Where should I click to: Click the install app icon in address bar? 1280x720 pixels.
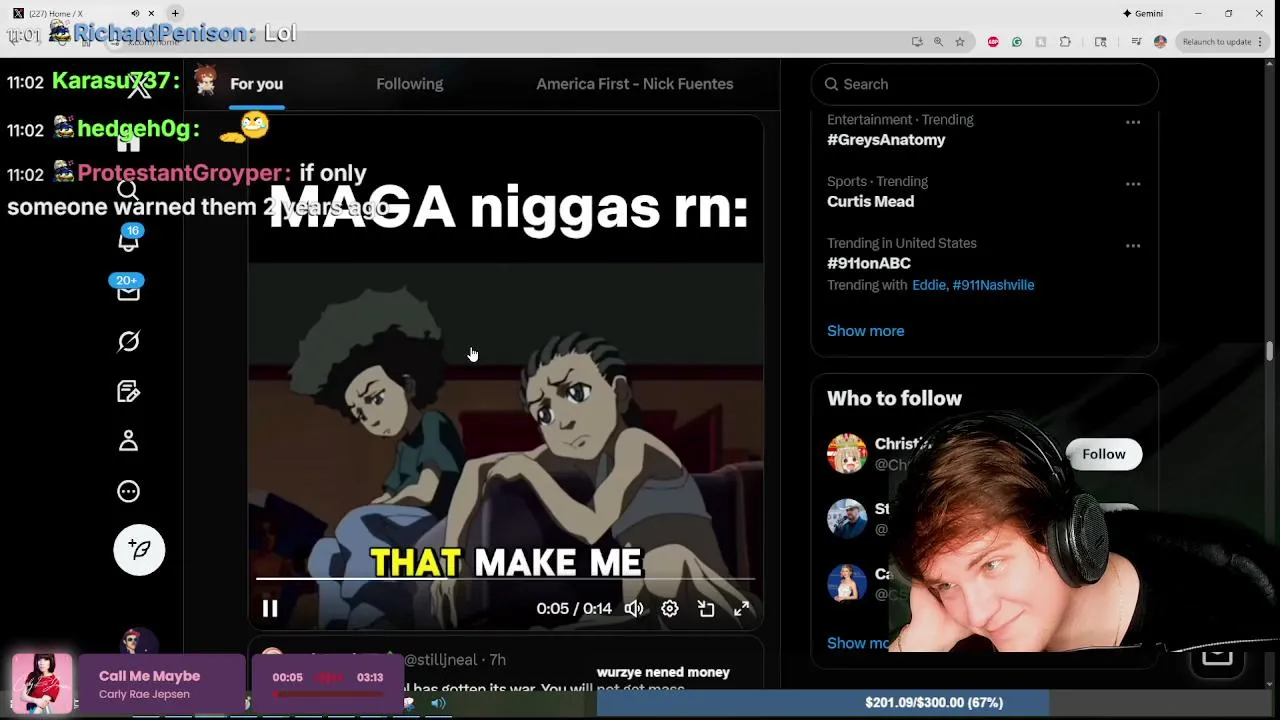917,42
